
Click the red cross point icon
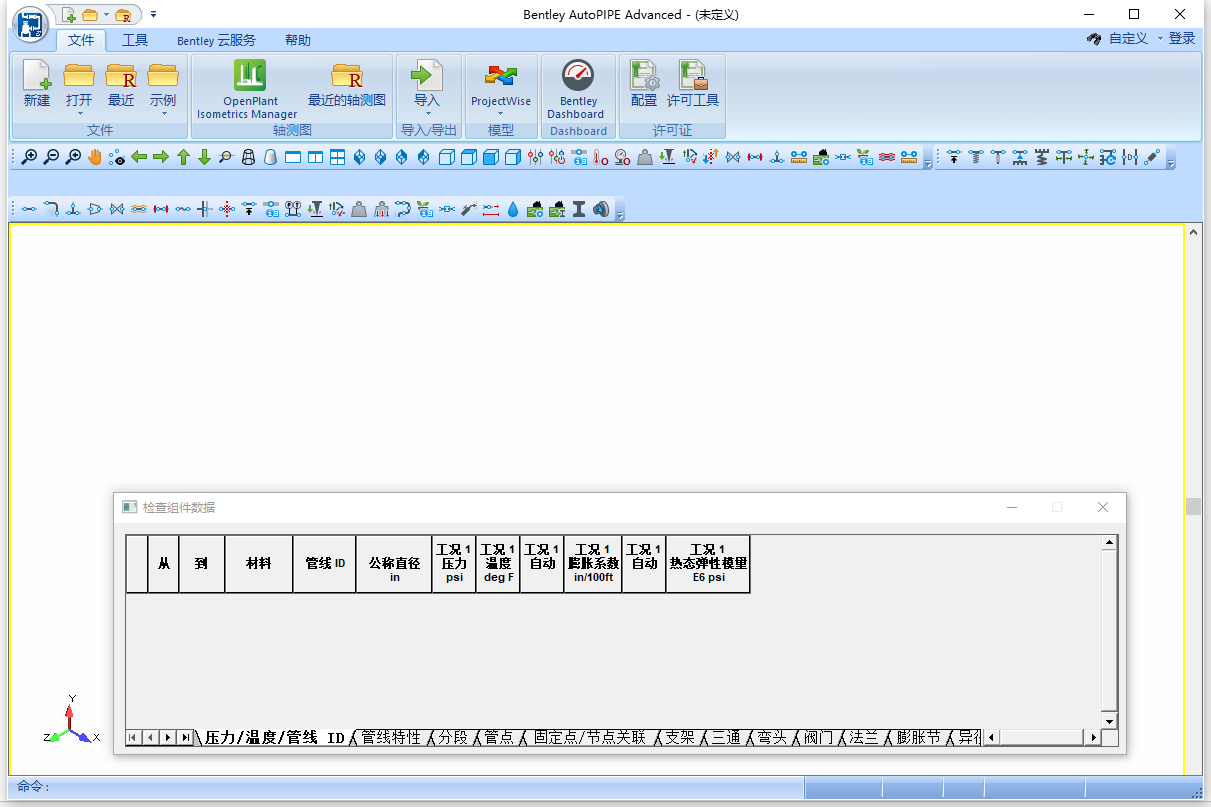coord(227,209)
